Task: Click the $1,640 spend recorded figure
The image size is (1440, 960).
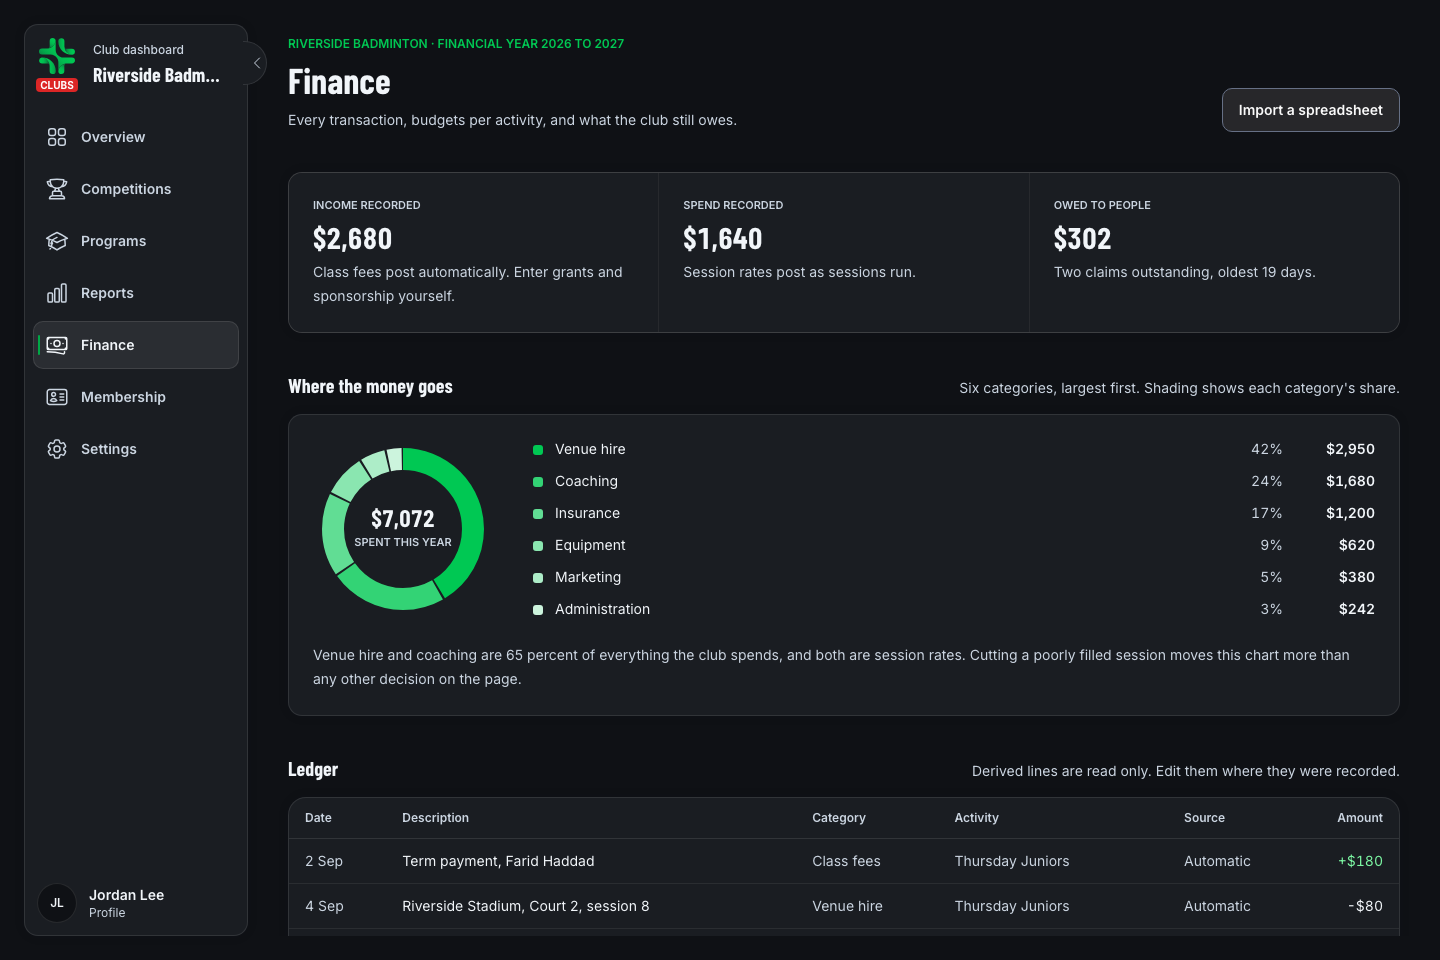Action: [x=722, y=239]
